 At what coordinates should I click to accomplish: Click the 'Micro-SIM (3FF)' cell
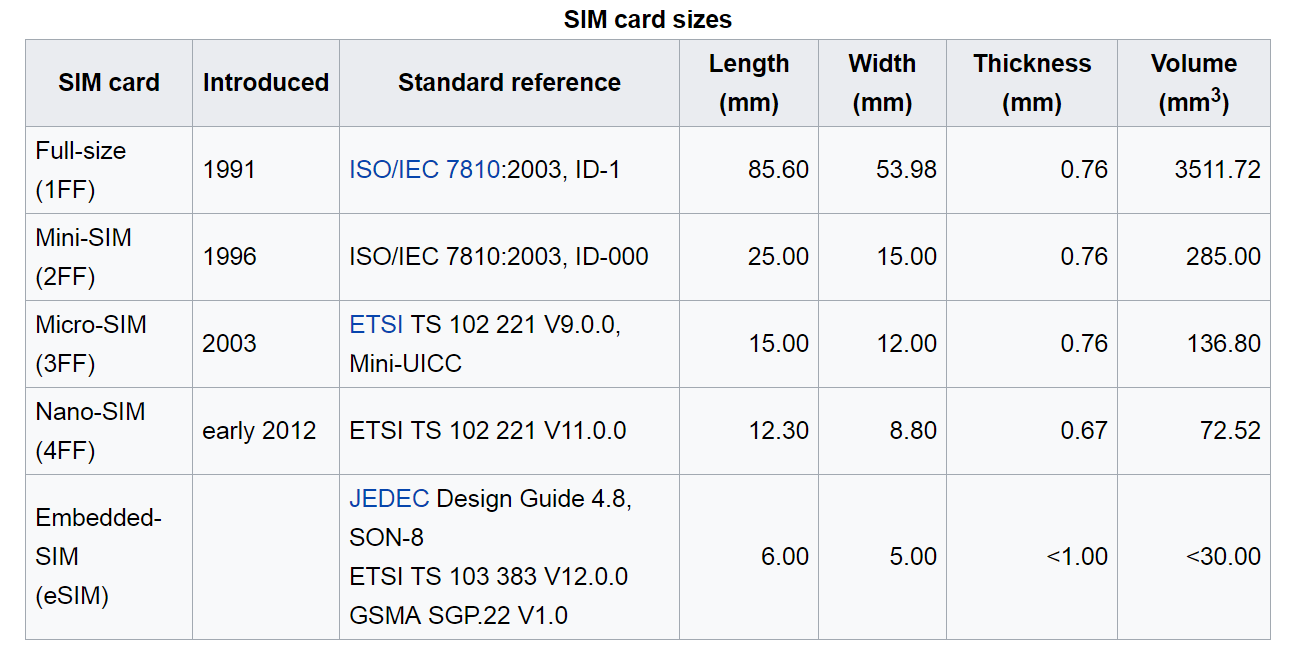point(91,343)
